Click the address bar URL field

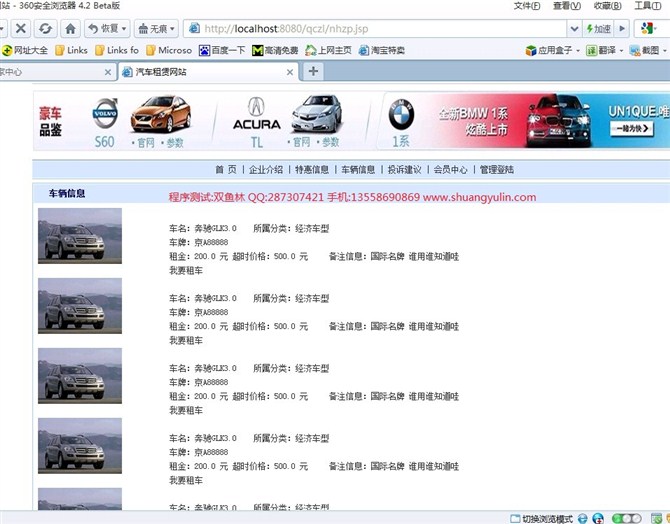[376, 29]
